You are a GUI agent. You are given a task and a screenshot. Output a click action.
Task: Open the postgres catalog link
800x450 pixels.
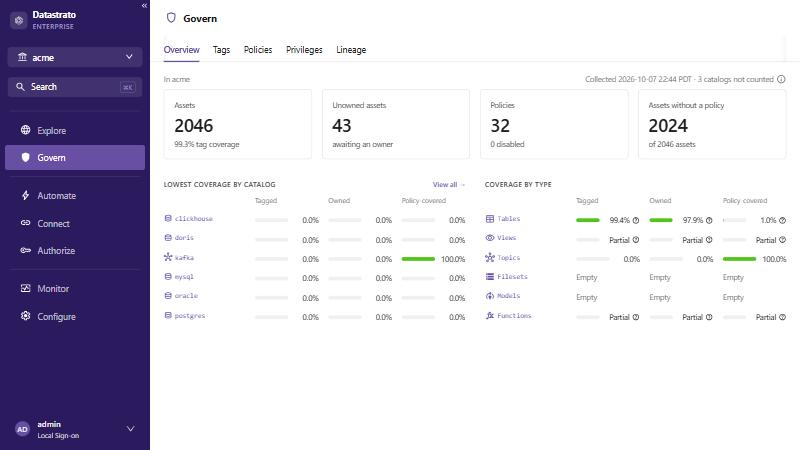point(190,315)
